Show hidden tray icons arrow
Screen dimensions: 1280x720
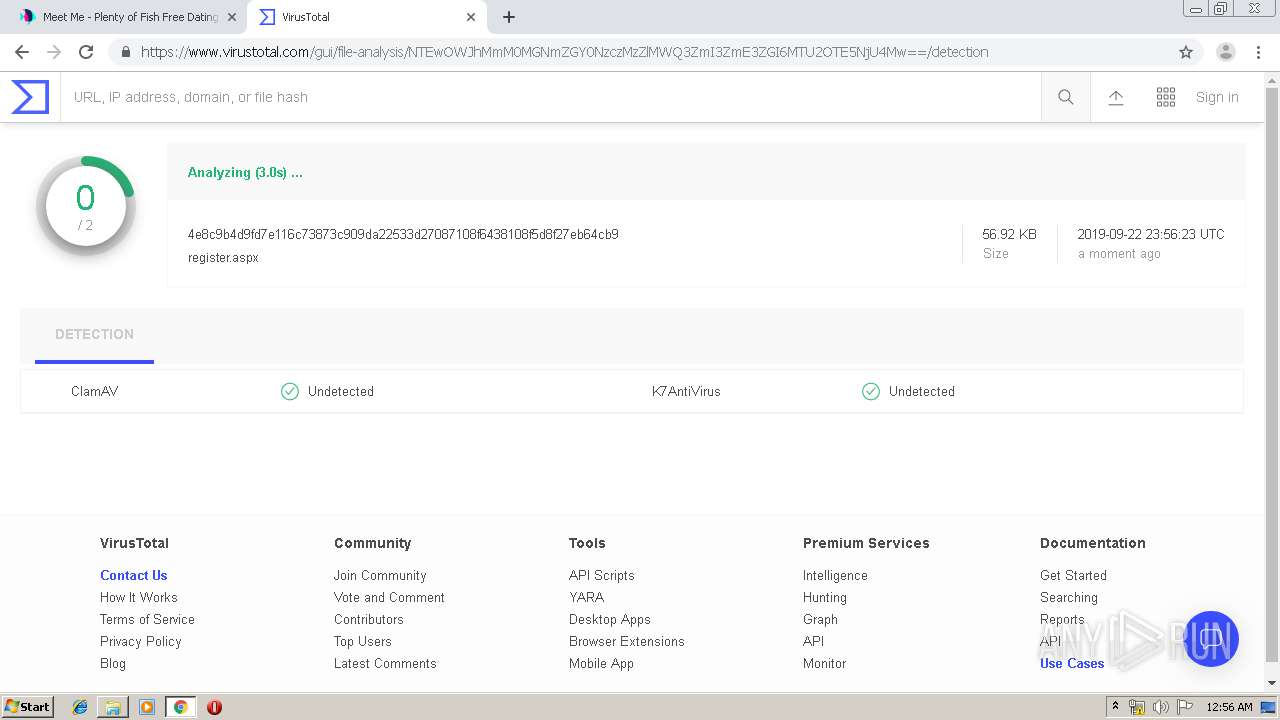tap(1115, 707)
